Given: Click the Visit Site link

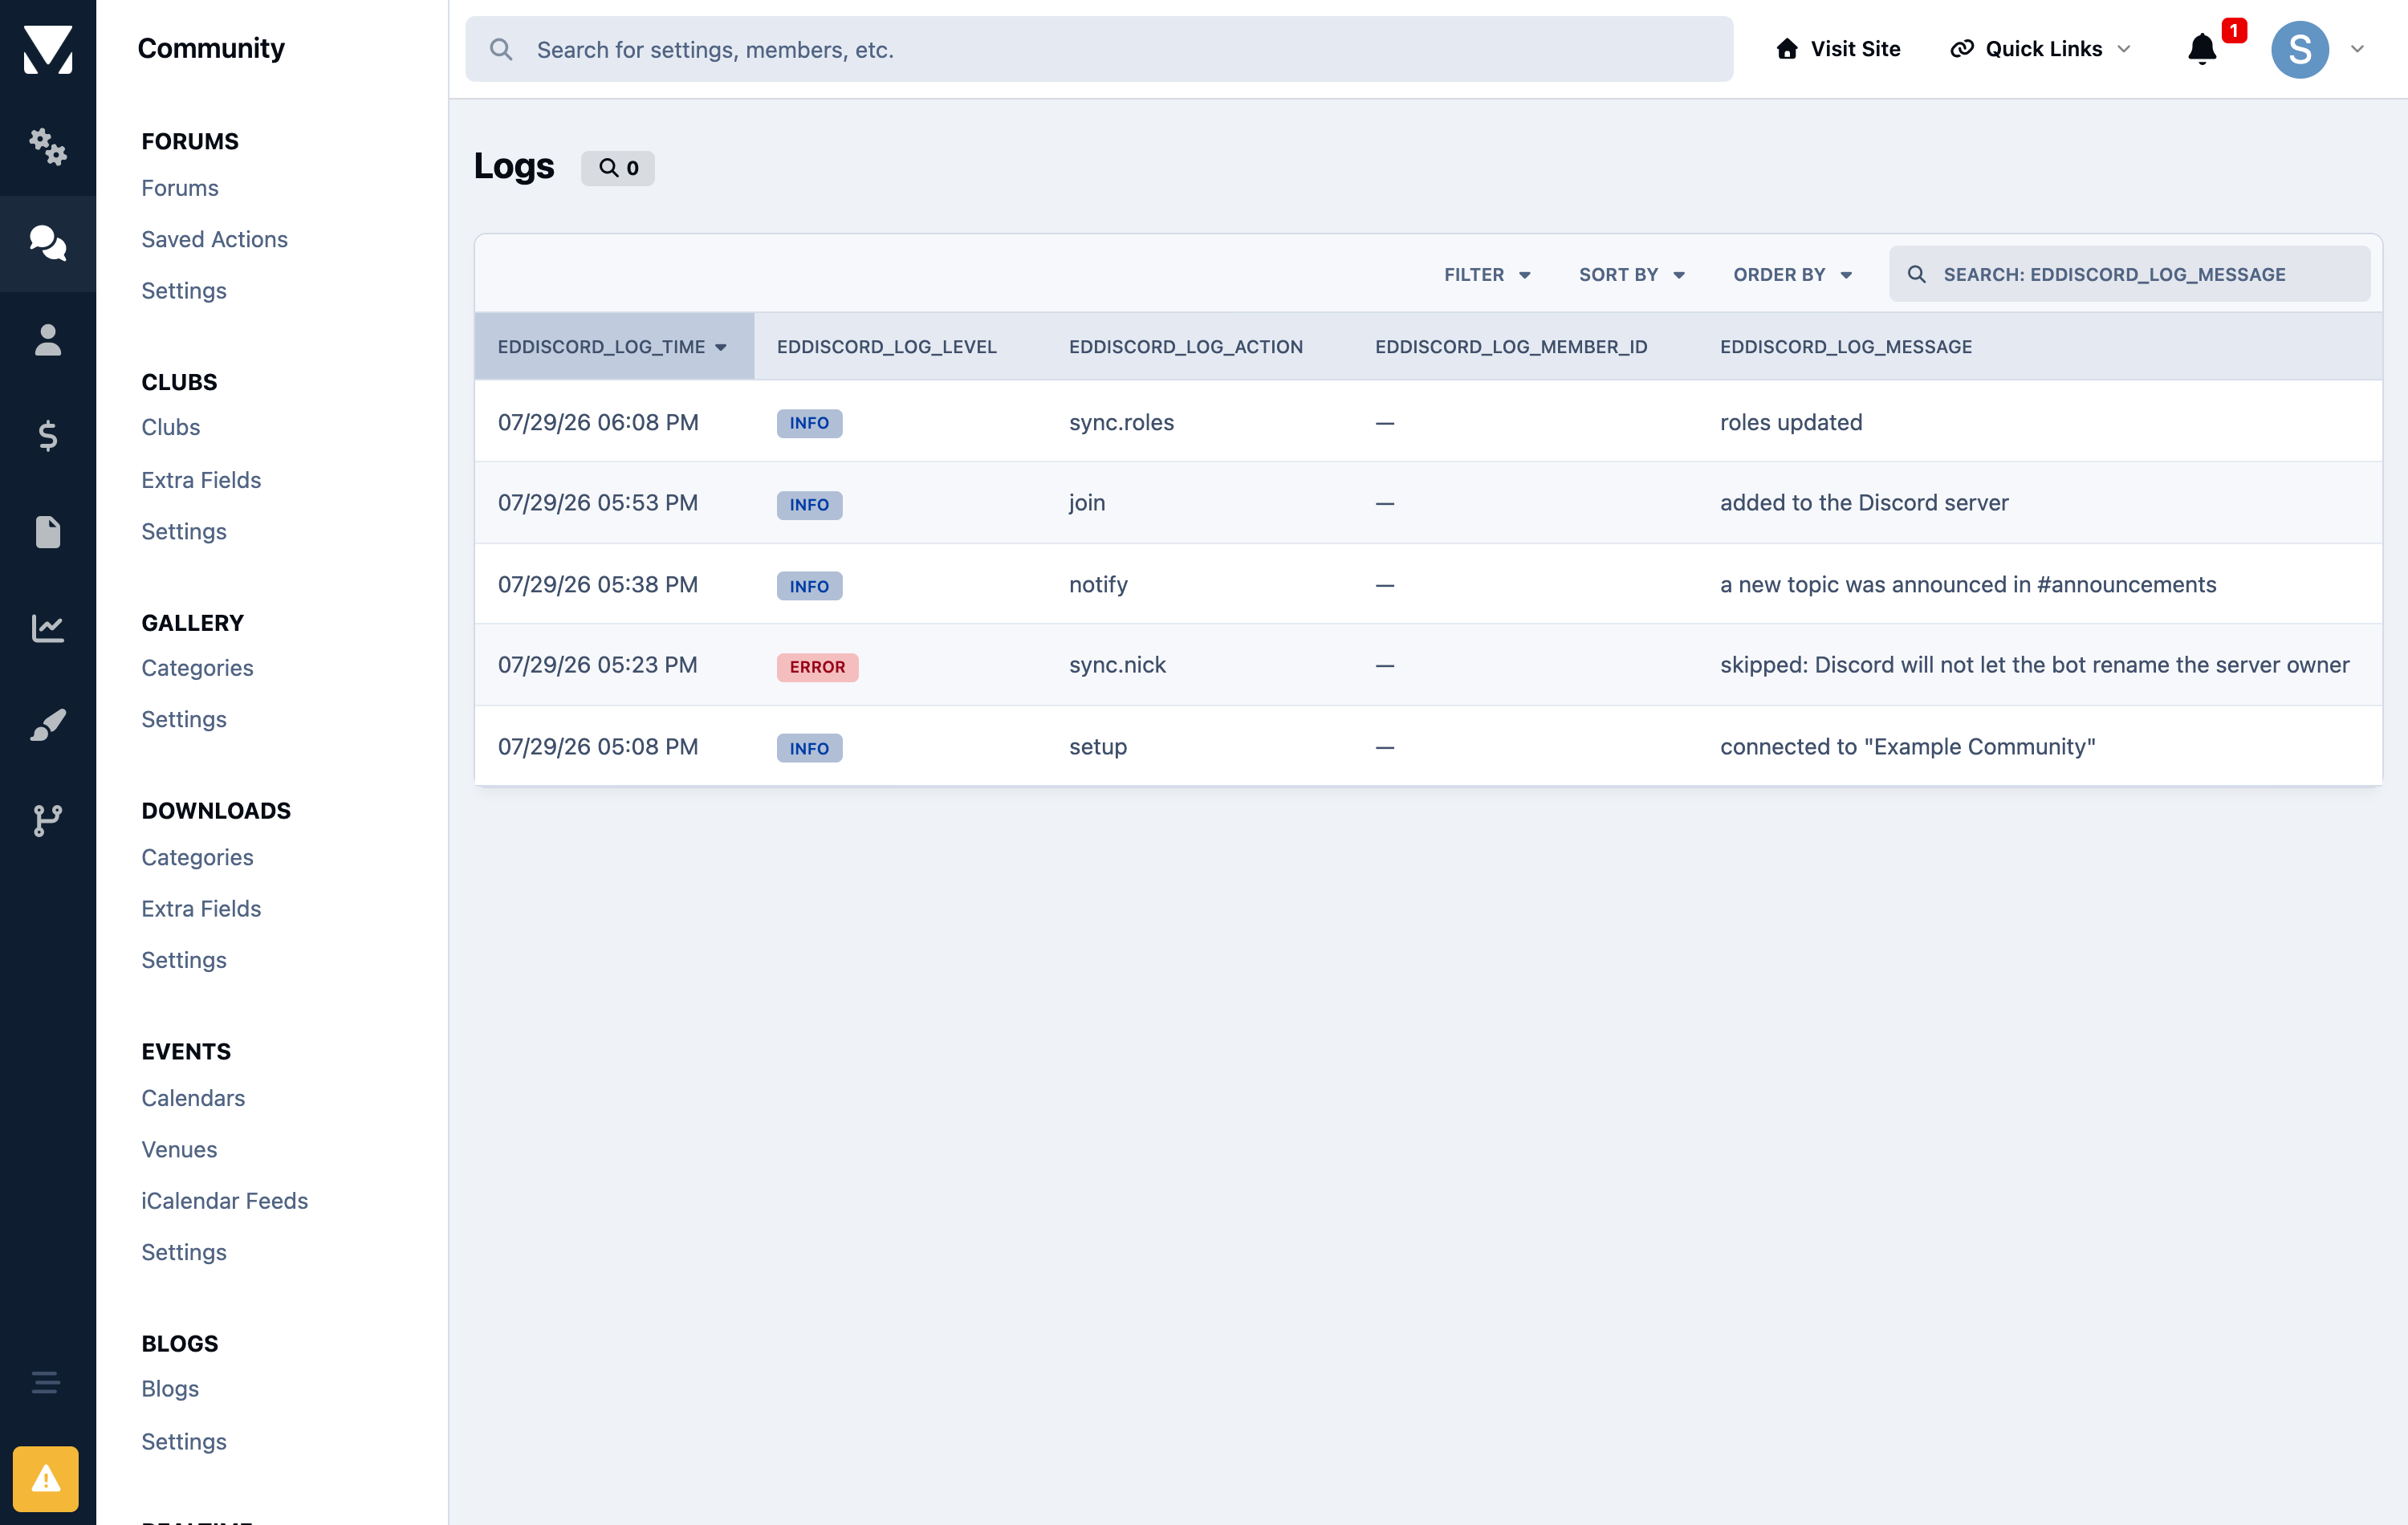Looking at the screenshot, I should (x=1838, y=49).
